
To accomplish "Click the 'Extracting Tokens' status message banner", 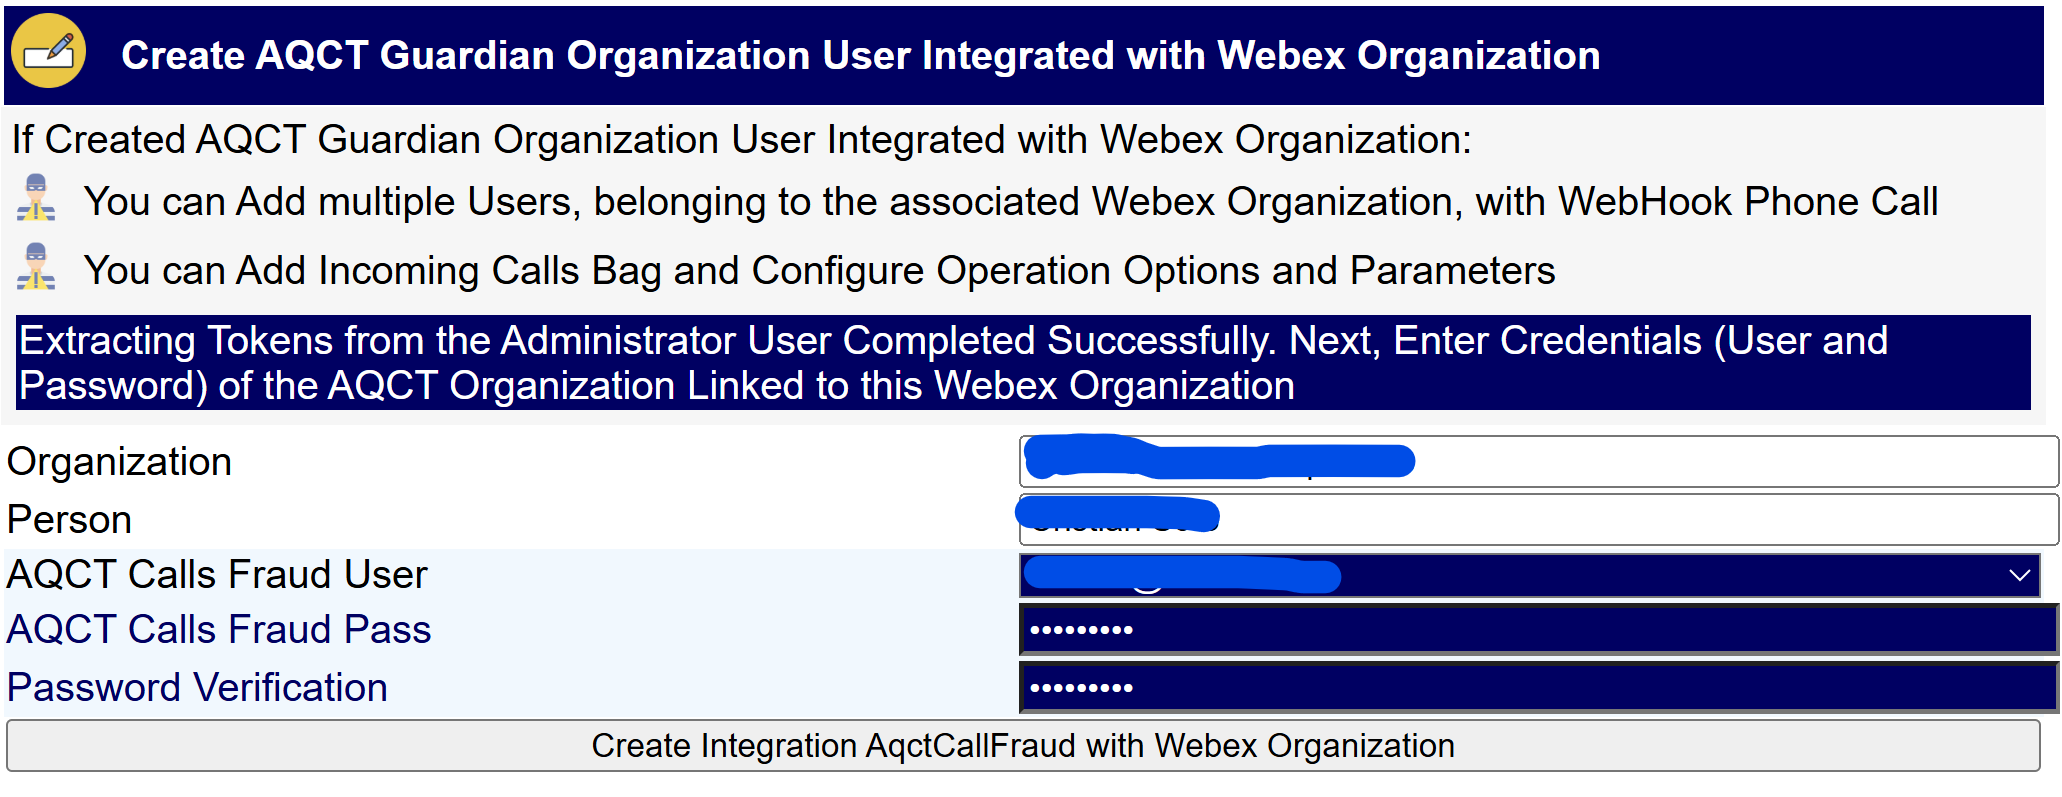I will [1022, 363].
